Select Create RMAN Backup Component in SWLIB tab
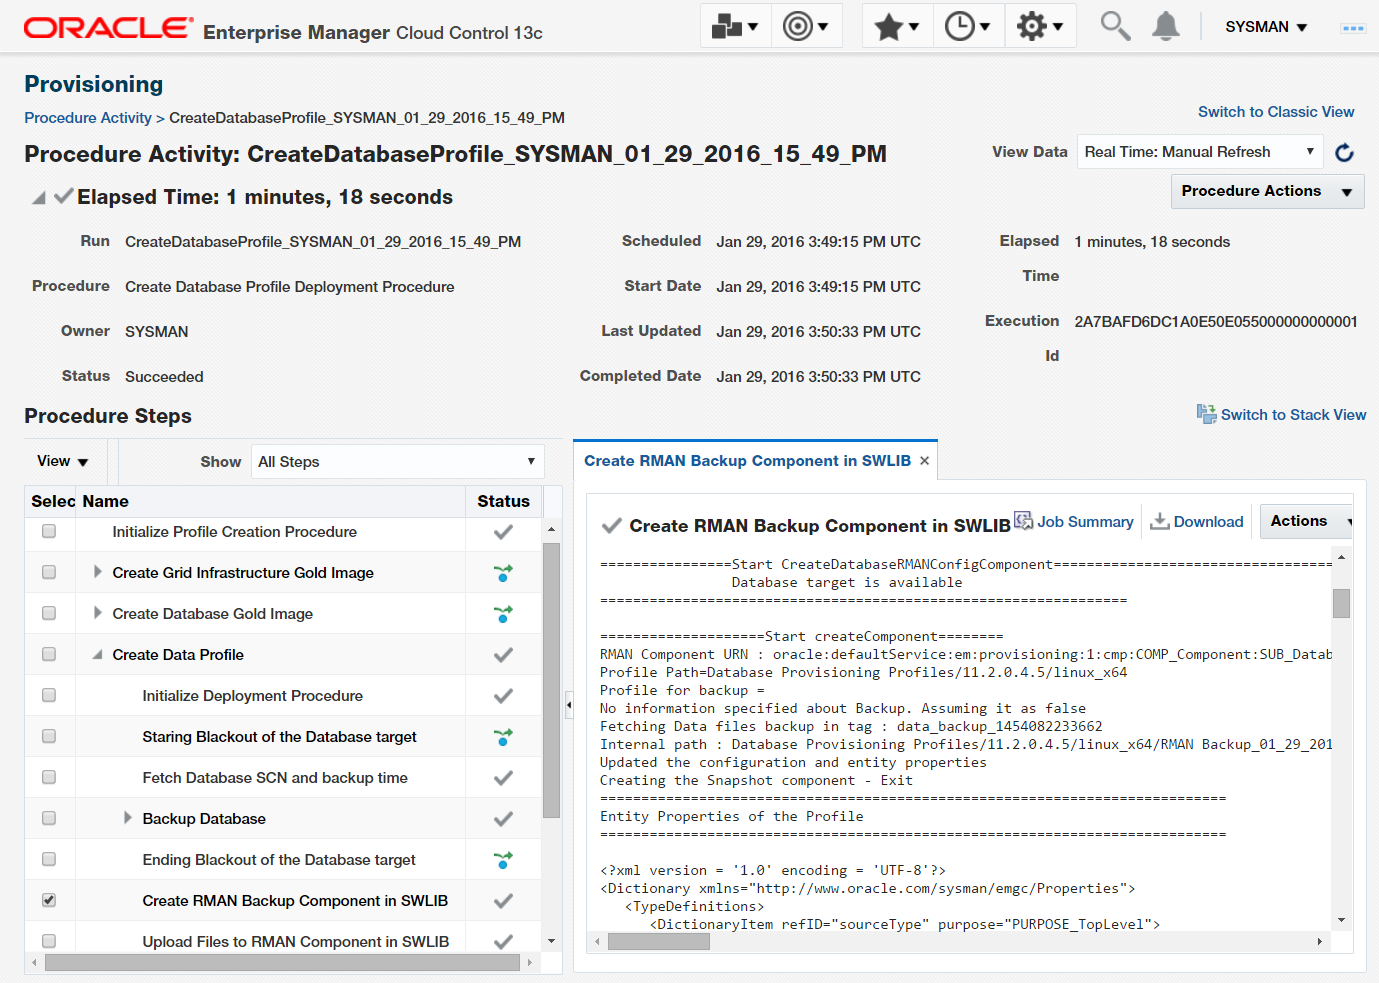This screenshot has width=1379, height=983. click(747, 461)
